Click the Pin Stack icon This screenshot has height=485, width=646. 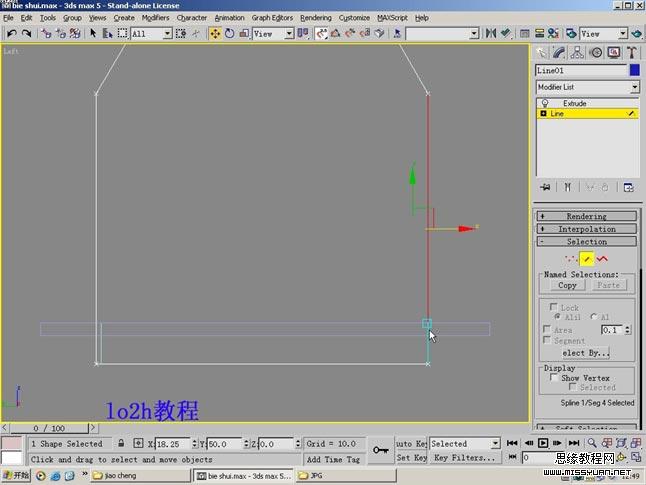[545, 187]
